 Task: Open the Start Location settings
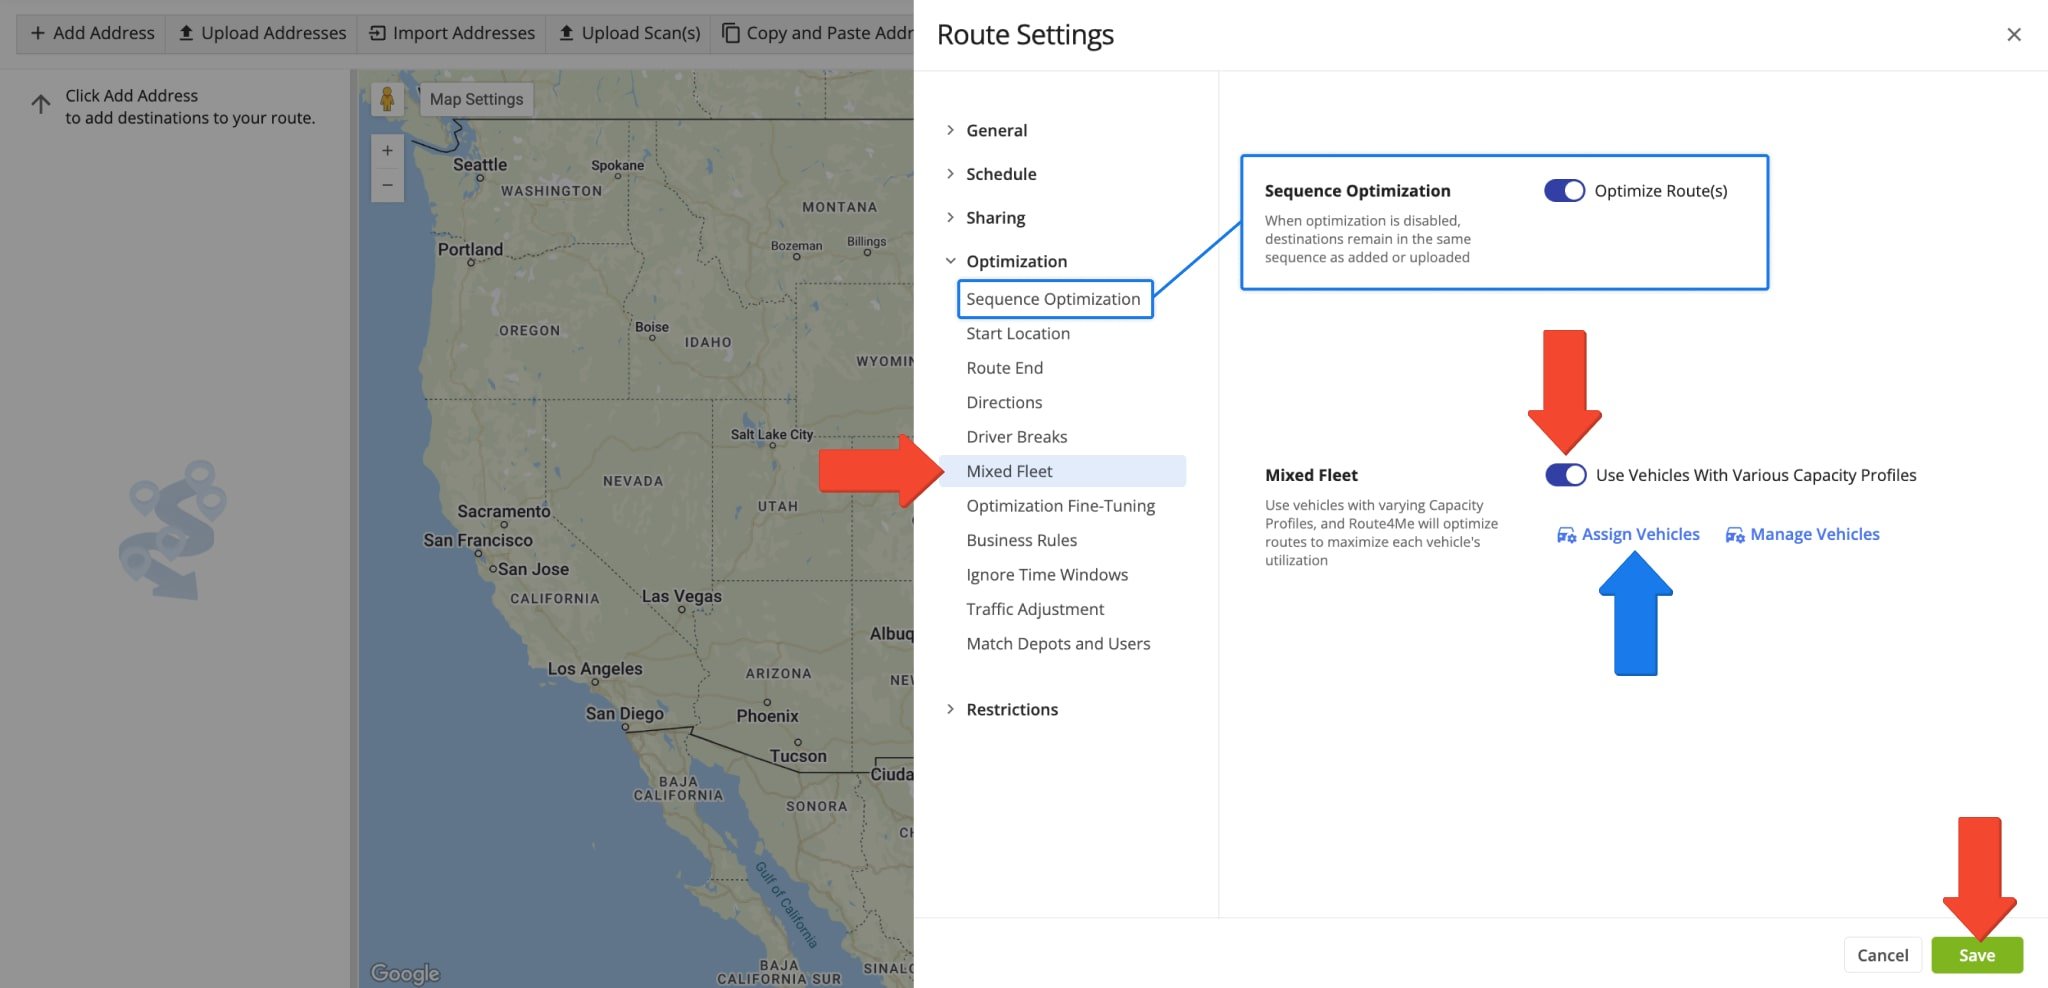pyautogui.click(x=1018, y=334)
